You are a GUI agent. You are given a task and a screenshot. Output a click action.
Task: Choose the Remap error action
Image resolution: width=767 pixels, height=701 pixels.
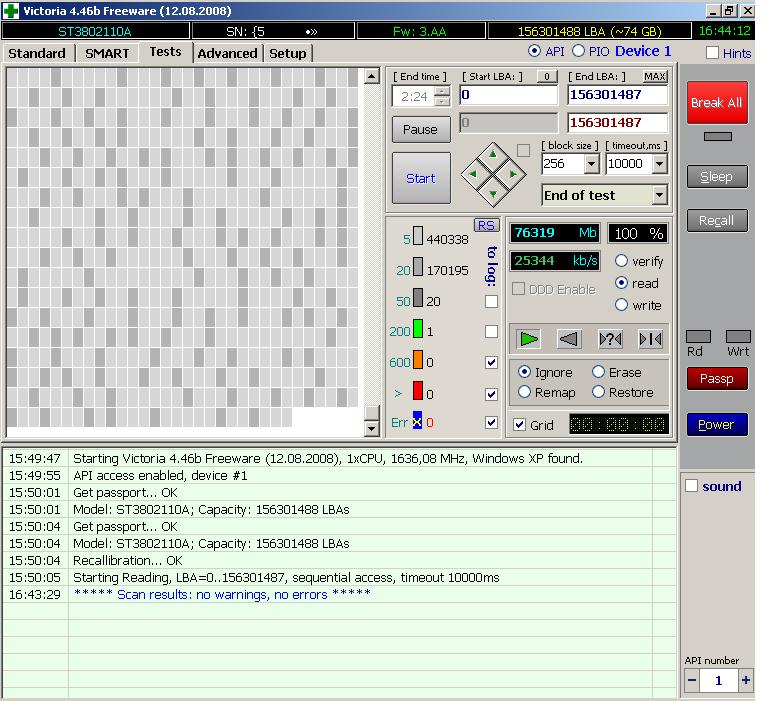524,392
